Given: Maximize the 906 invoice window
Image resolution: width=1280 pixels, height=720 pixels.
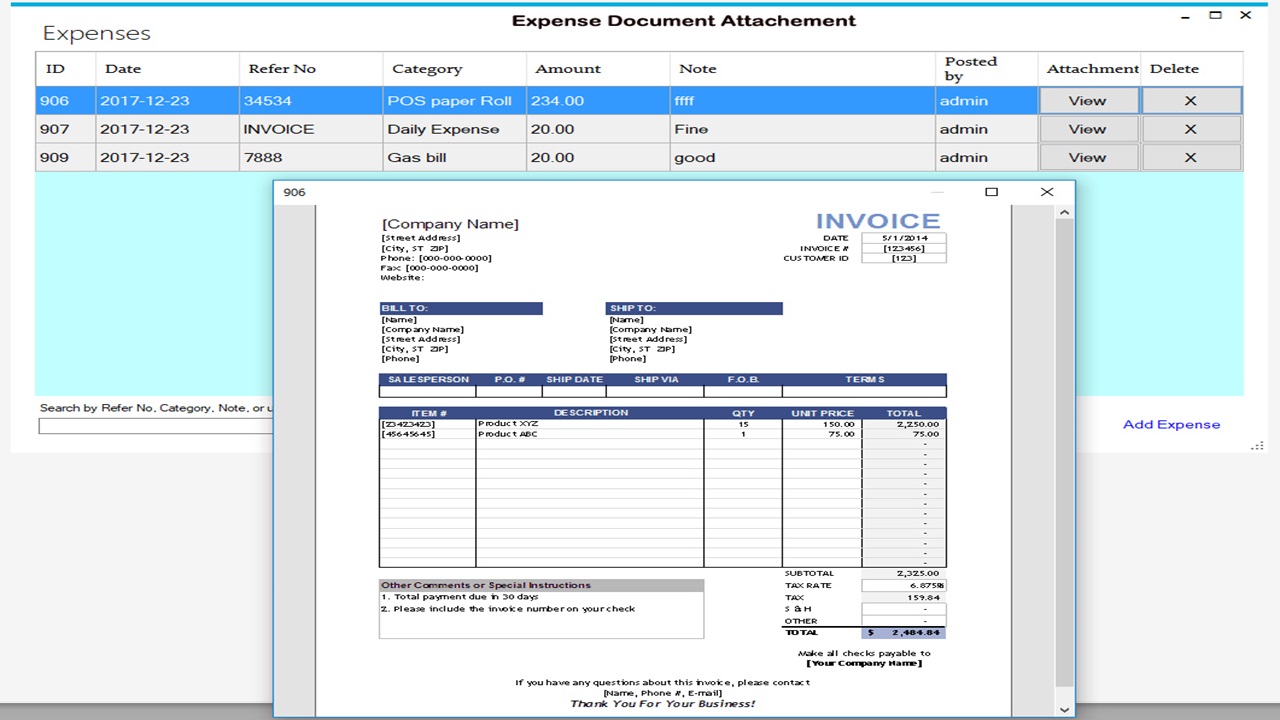Looking at the screenshot, I should [x=991, y=191].
